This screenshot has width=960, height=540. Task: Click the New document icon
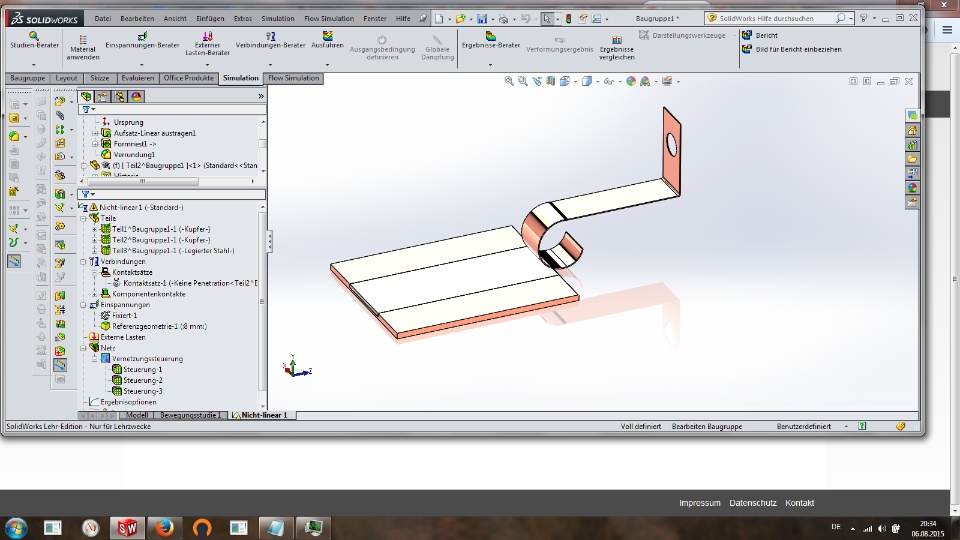click(439, 18)
